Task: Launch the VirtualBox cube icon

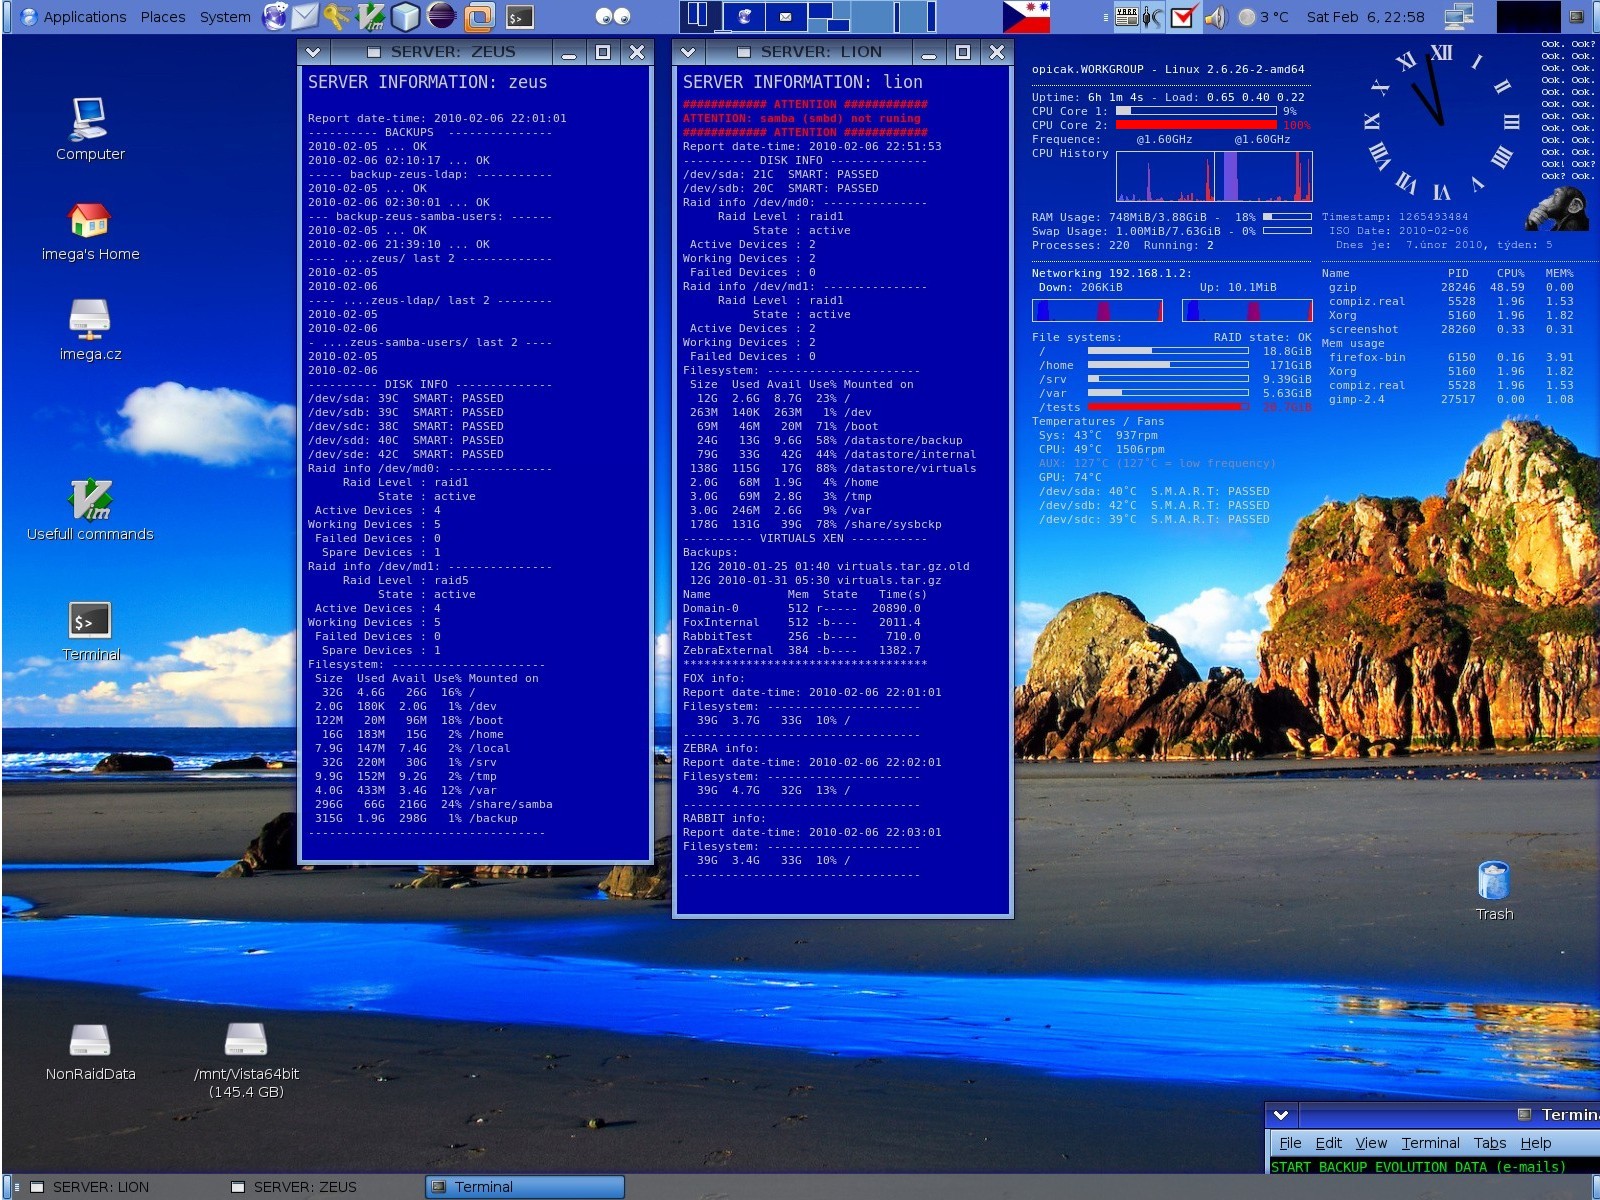Action: point(405,16)
